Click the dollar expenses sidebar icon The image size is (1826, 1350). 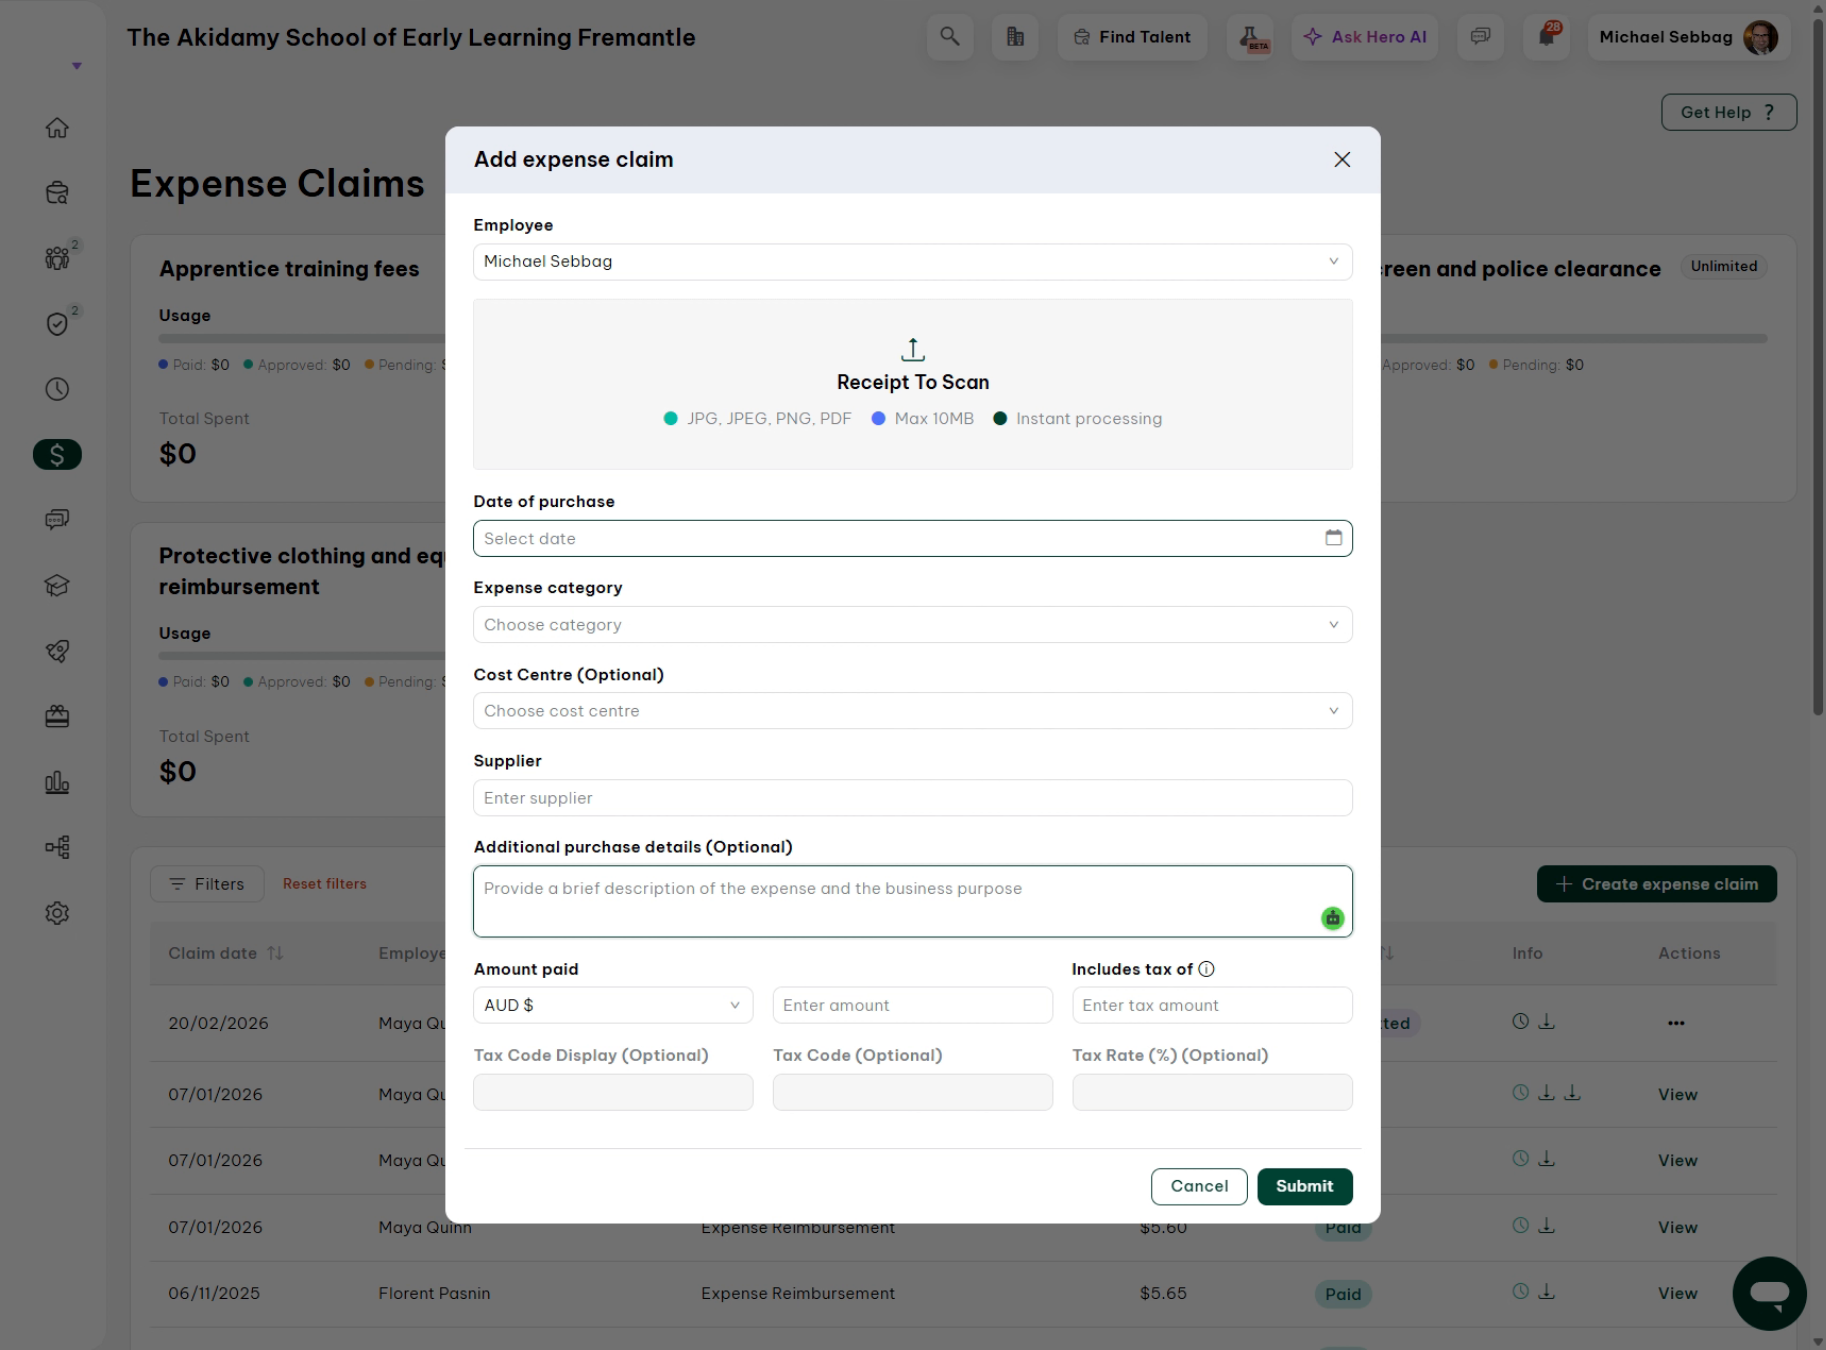click(x=57, y=455)
